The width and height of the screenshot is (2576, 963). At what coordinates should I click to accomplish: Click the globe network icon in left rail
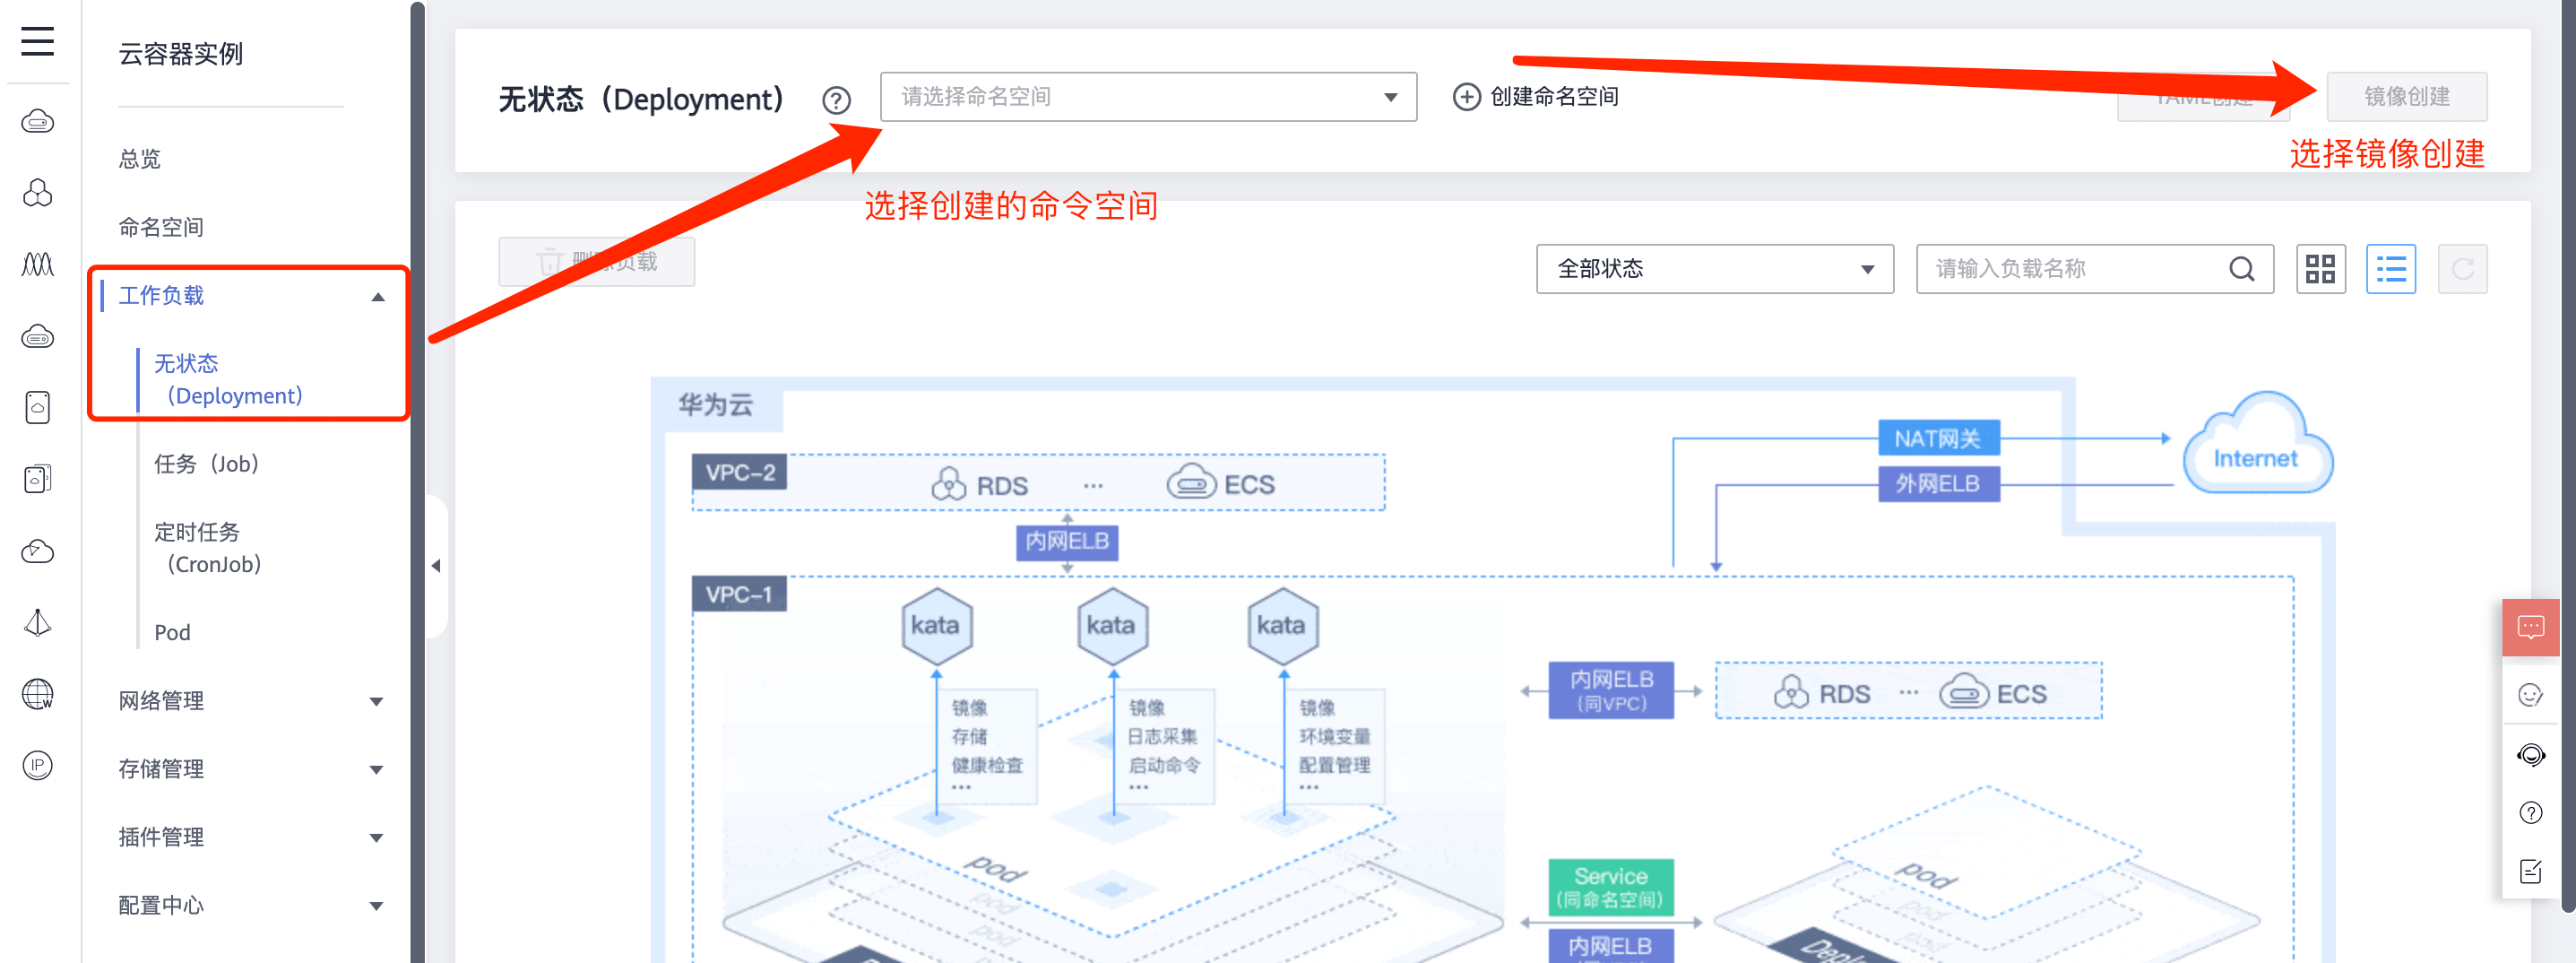pyautogui.click(x=37, y=694)
